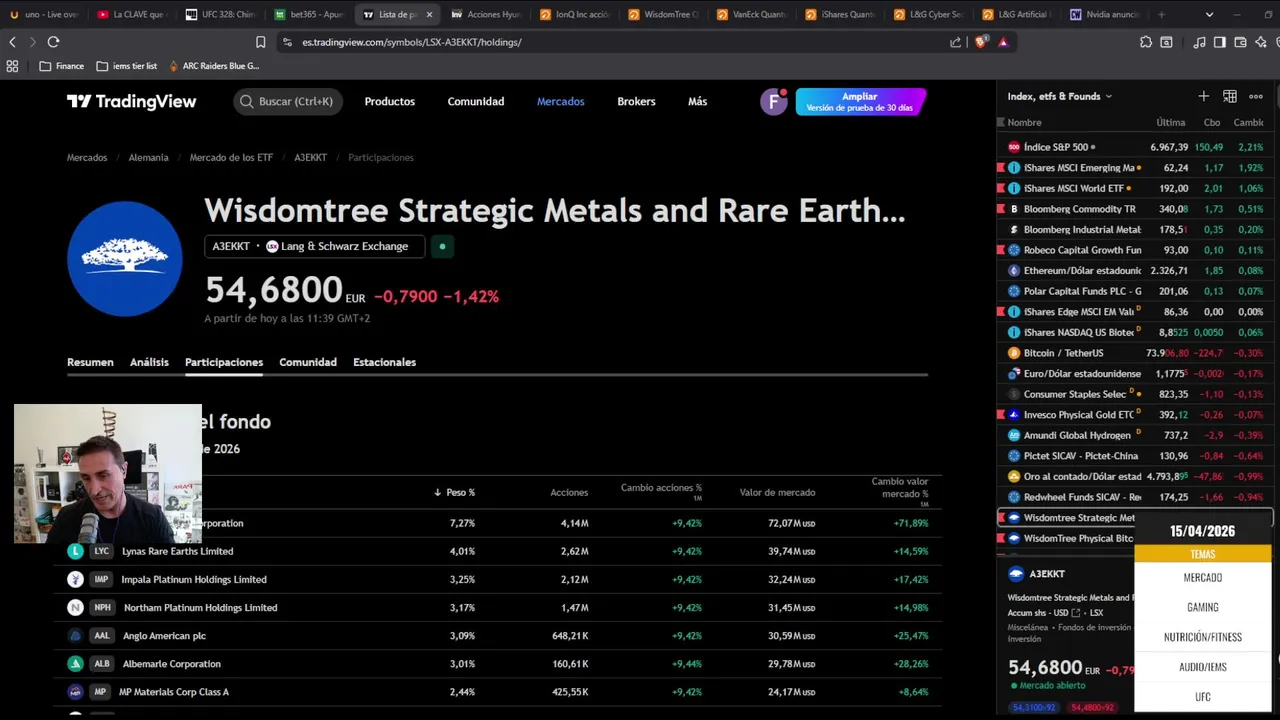The height and width of the screenshot is (720, 1280).
Task: Toggle flag on iShares MSCI World ETF row
Action: 1001,188
